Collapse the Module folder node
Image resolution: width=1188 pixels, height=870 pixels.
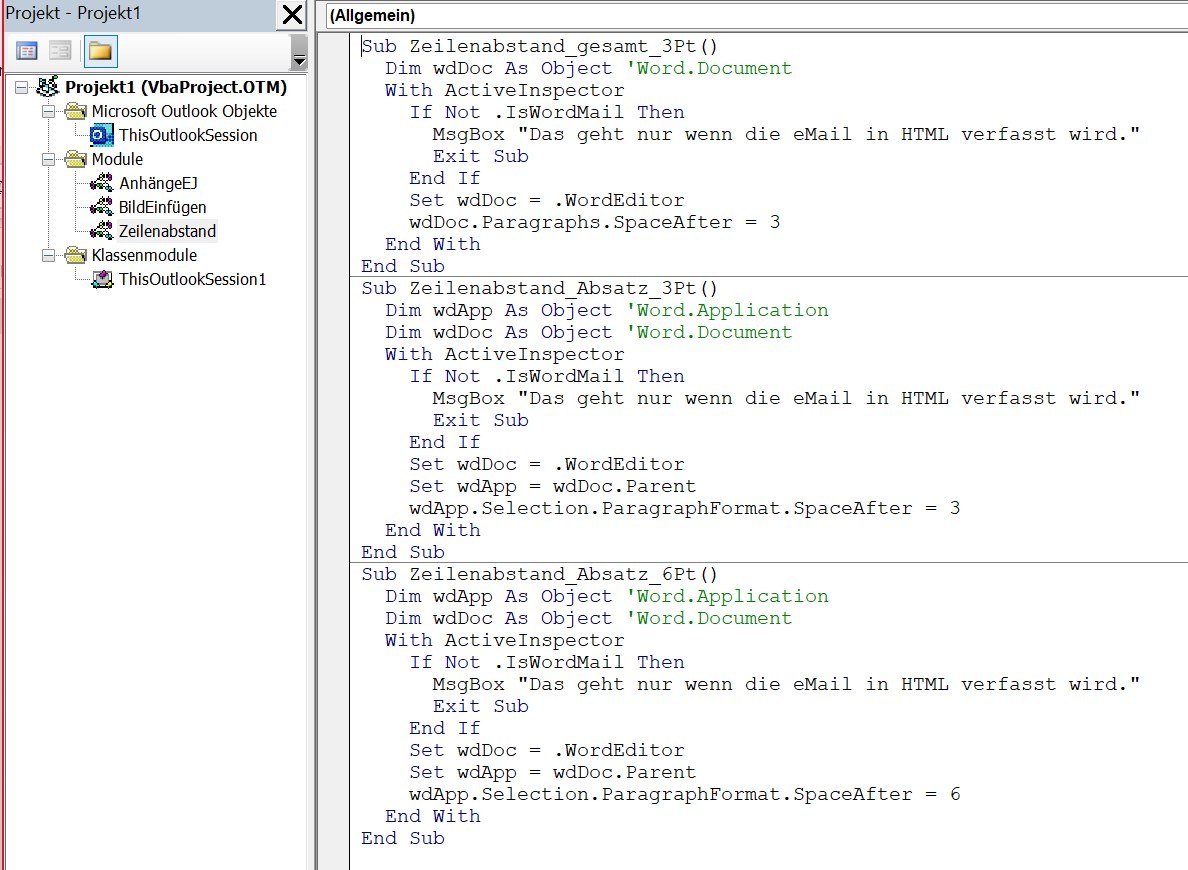48,159
